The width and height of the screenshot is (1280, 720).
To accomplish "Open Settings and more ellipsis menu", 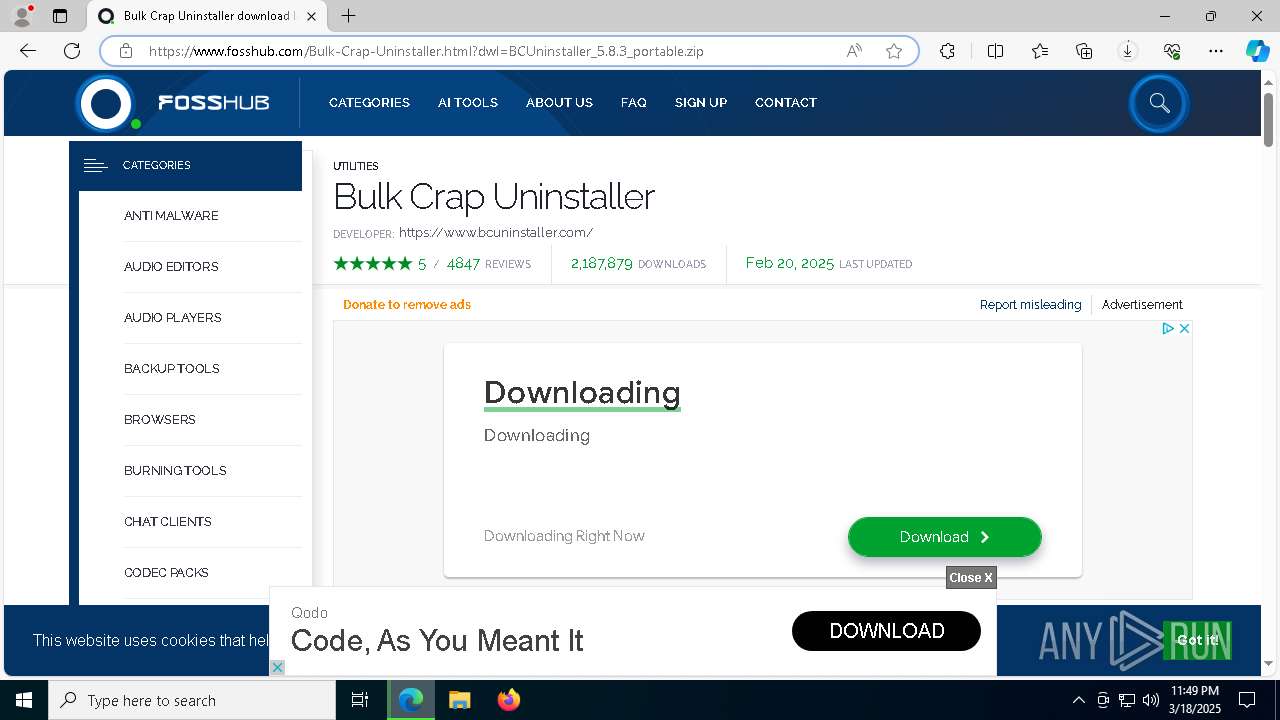I will pyautogui.click(x=1216, y=51).
